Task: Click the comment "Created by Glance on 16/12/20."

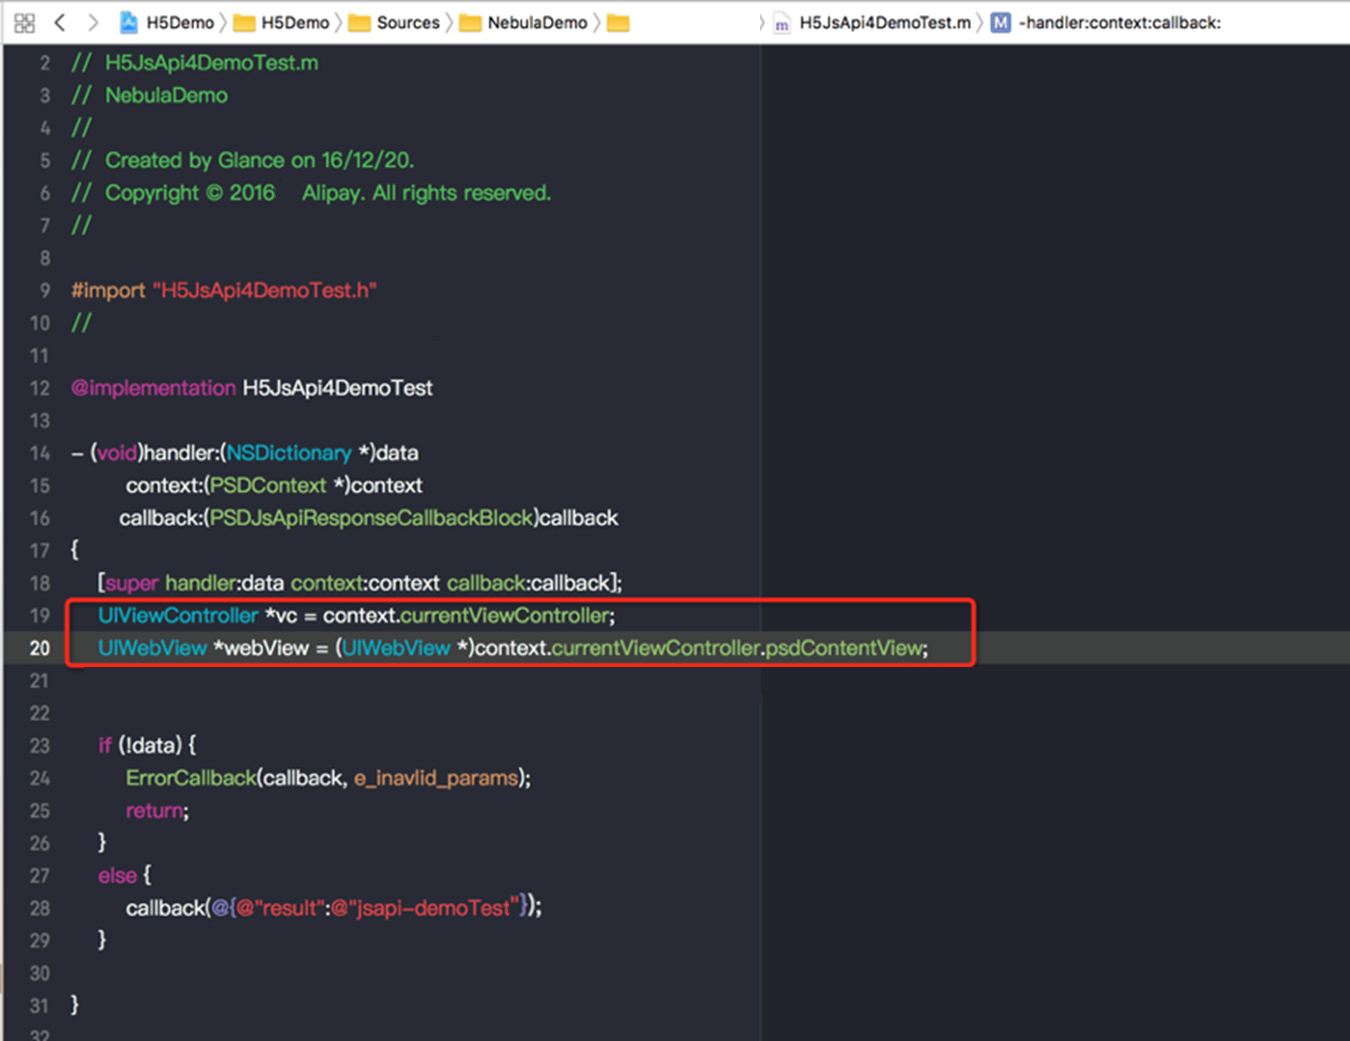Action: pyautogui.click(x=260, y=160)
